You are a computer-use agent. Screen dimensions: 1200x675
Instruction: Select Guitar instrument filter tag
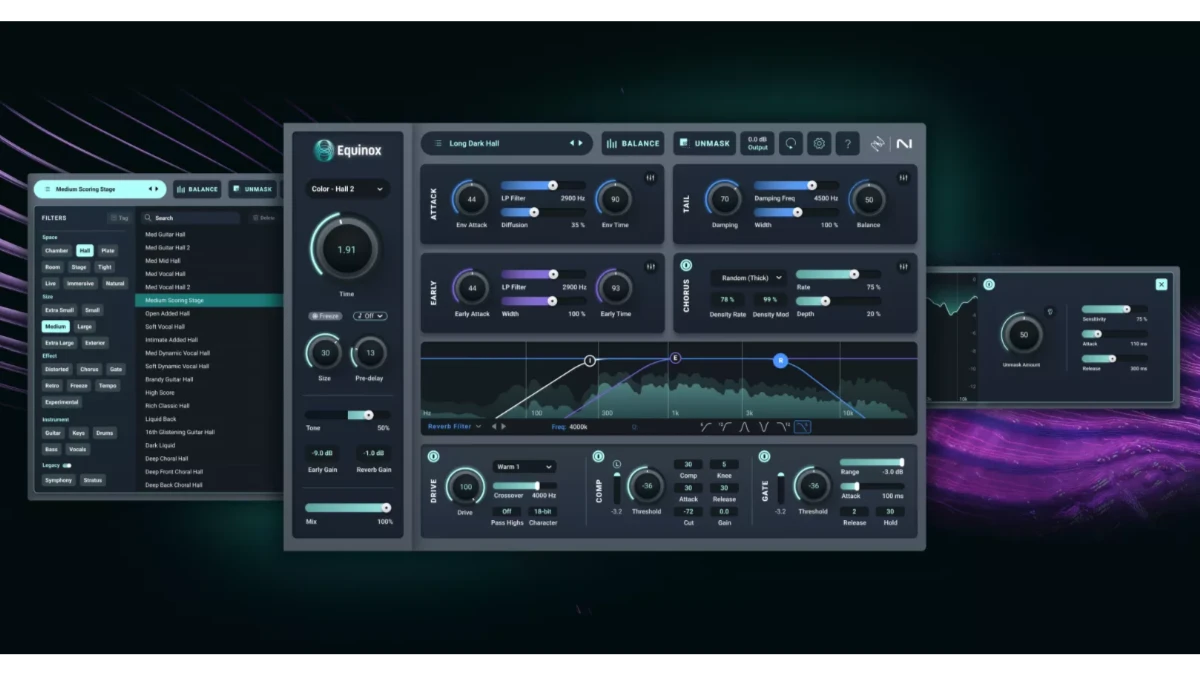(x=53, y=433)
